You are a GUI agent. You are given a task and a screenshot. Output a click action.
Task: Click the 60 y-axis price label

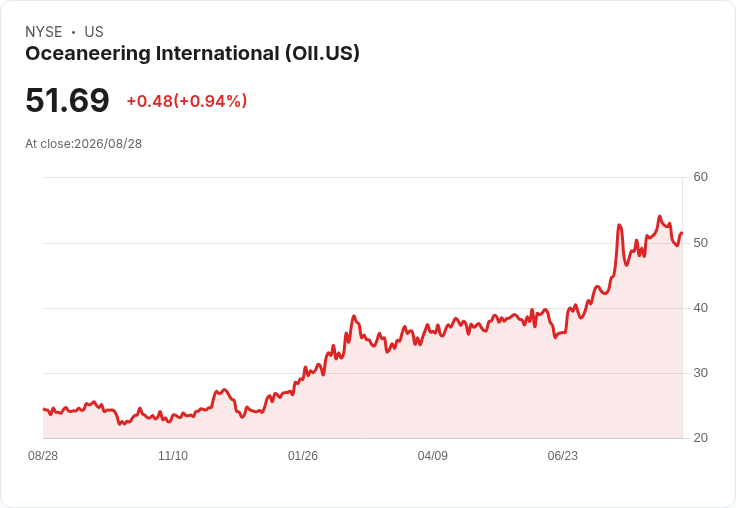[x=700, y=177]
